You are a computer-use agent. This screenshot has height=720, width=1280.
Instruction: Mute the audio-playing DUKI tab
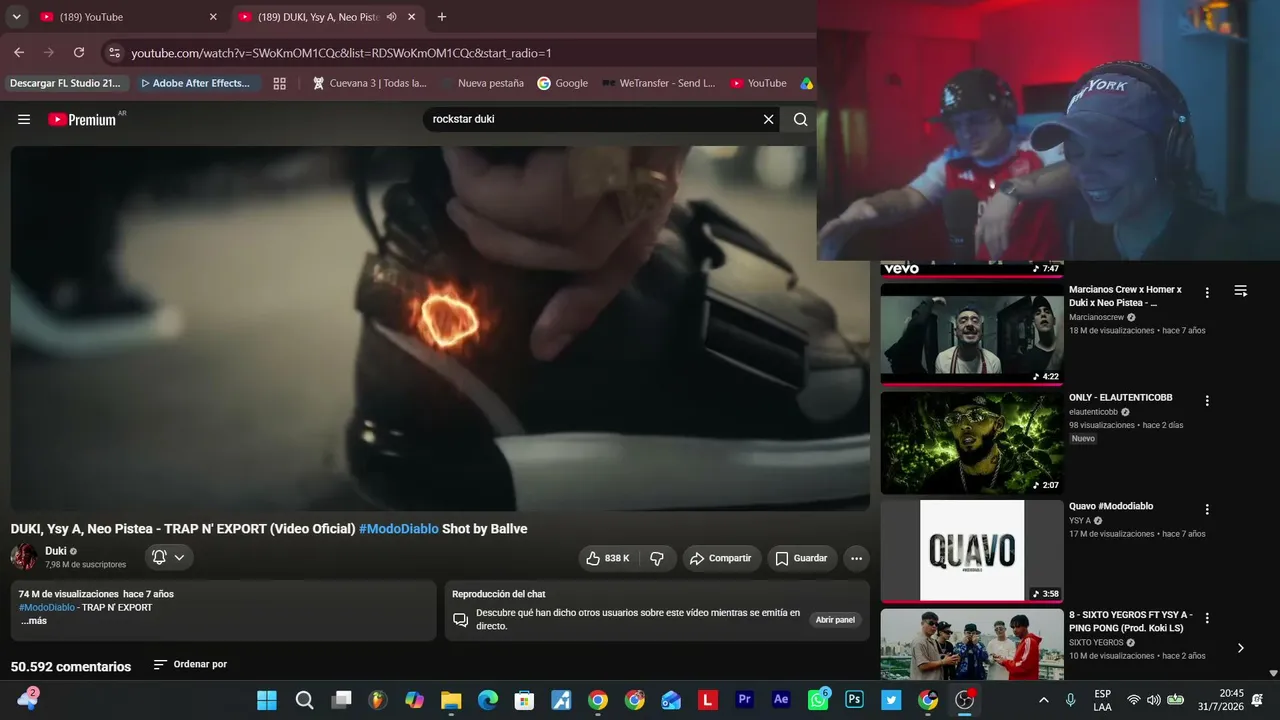tap(391, 17)
